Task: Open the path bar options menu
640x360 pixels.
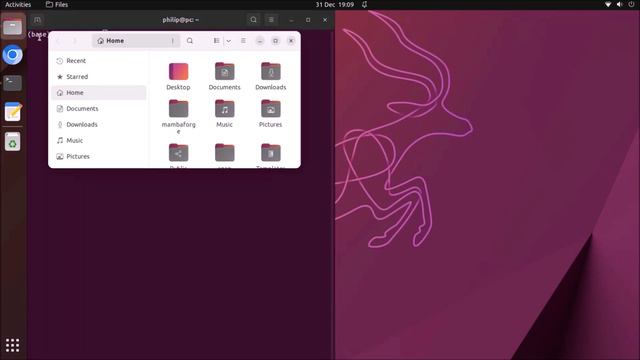Action: coord(173,41)
